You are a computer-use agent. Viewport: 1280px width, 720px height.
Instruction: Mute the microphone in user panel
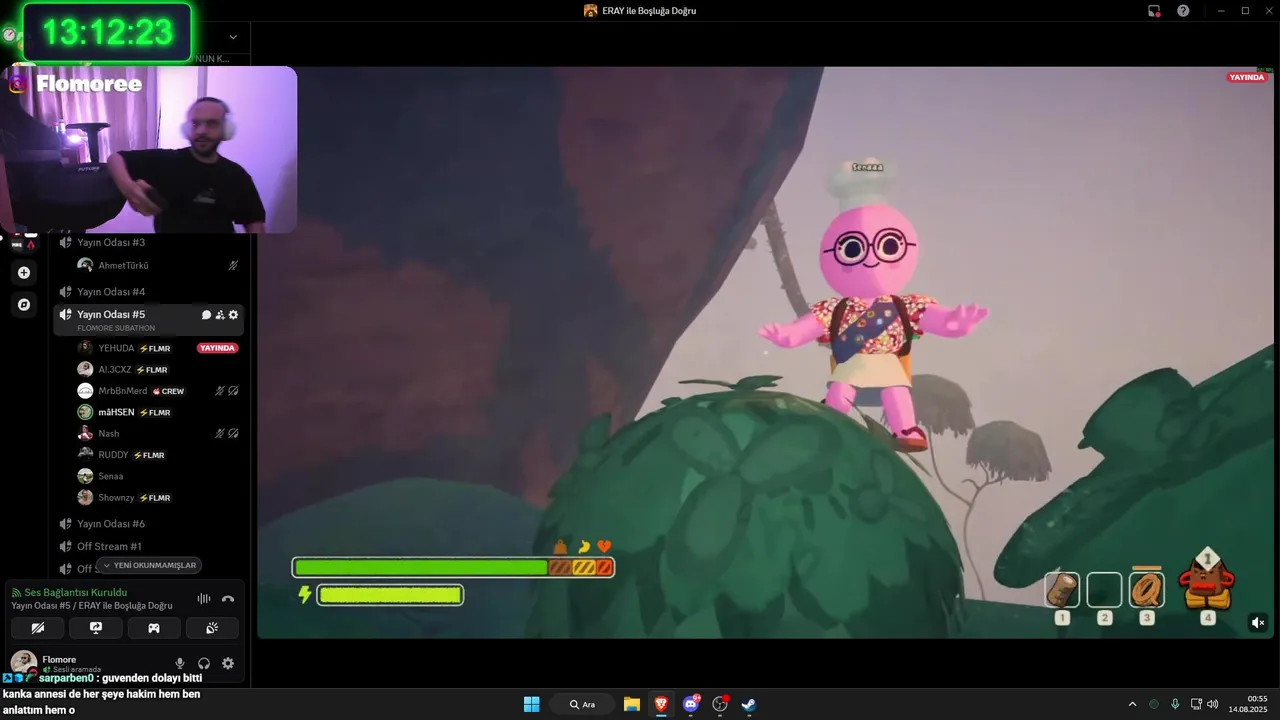[180, 663]
